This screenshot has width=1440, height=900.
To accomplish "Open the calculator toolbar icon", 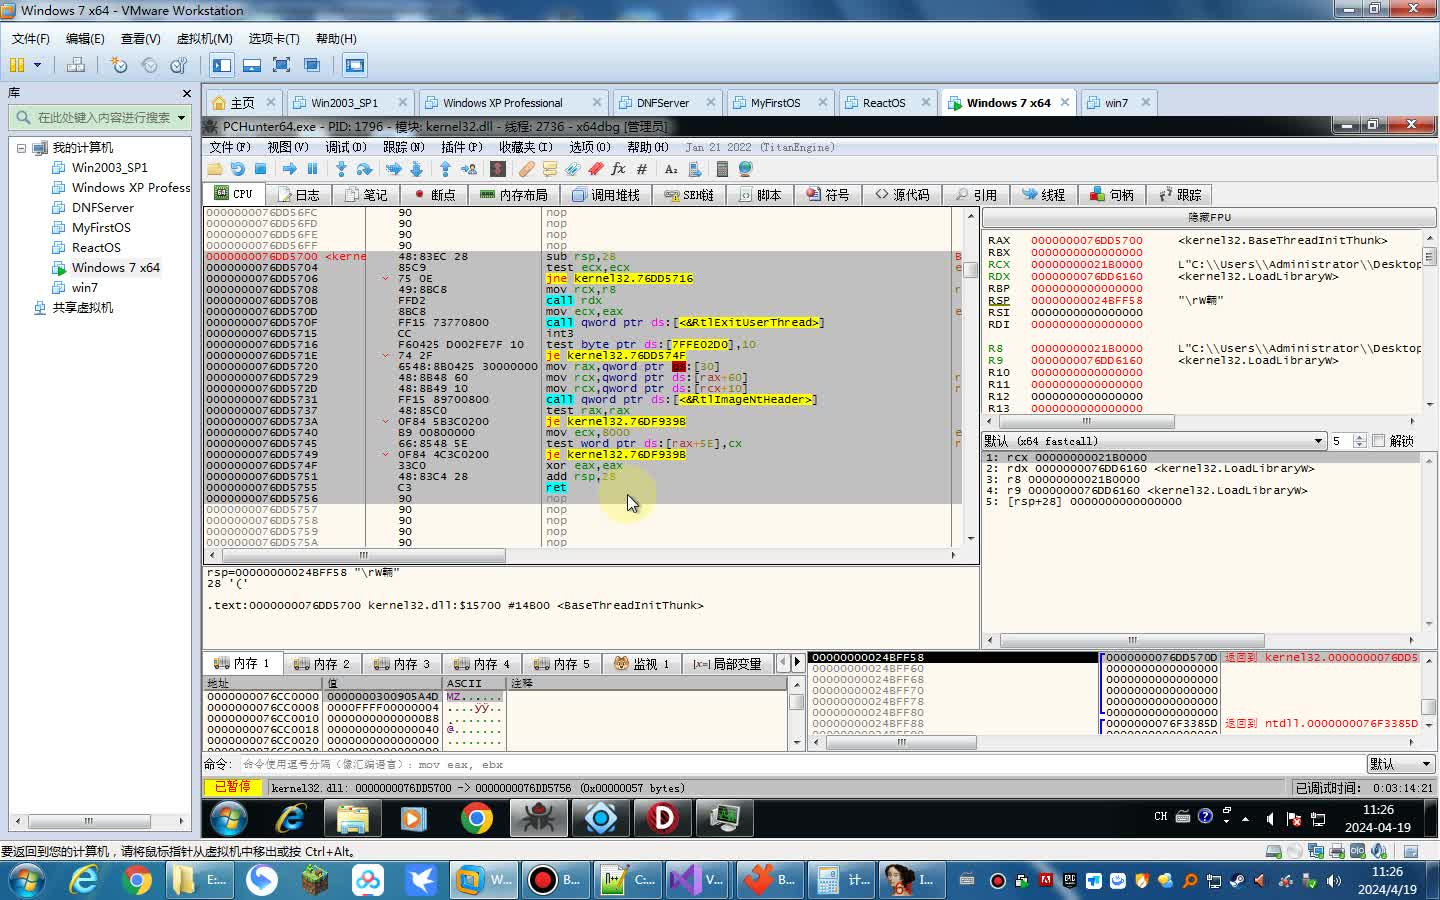I will click(x=722, y=169).
